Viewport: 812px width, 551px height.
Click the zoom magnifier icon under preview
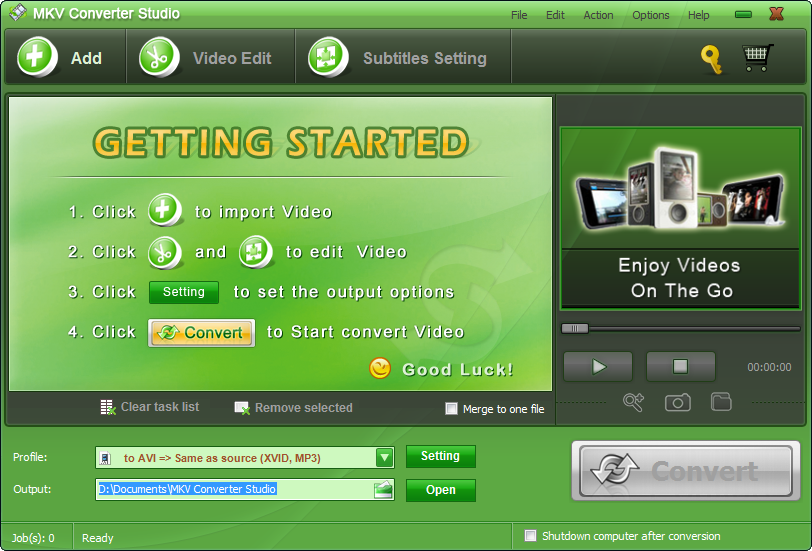[633, 402]
